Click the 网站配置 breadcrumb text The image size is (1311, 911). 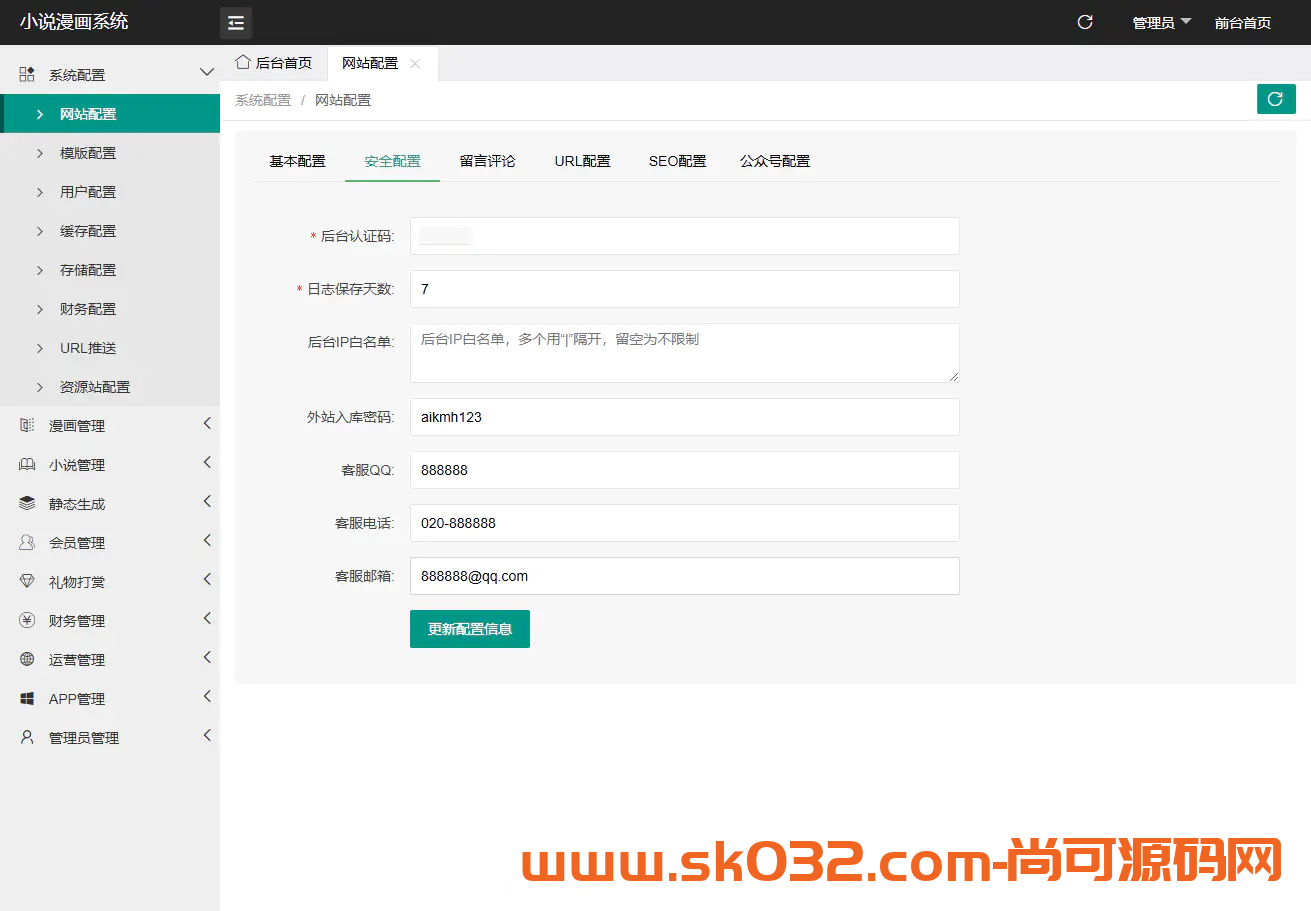point(343,100)
